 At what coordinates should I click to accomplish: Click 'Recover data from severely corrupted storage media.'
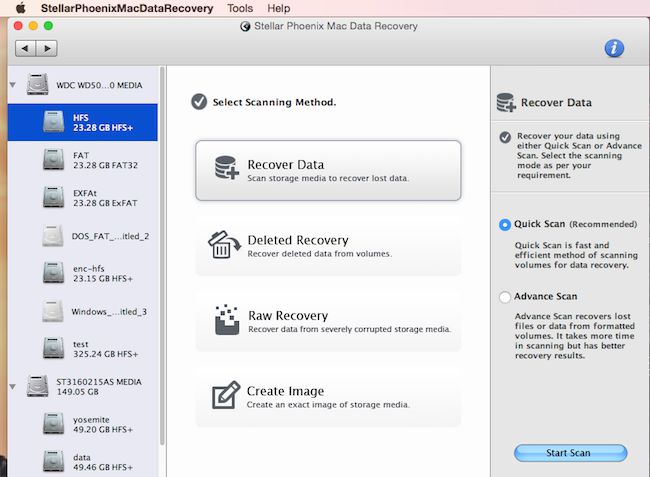coord(349,329)
